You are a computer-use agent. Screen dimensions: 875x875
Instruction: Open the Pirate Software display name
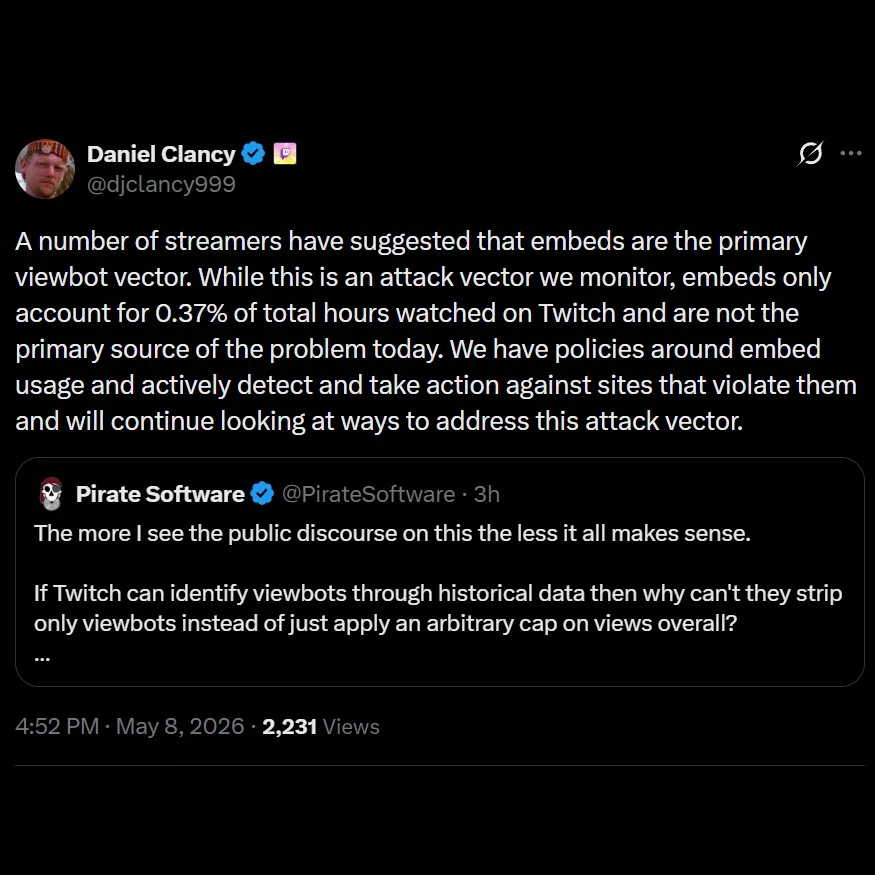tap(160, 494)
